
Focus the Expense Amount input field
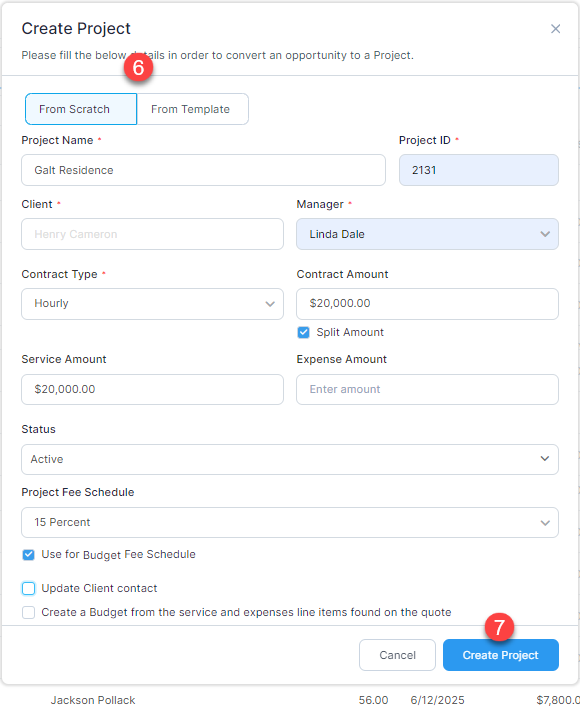point(427,389)
